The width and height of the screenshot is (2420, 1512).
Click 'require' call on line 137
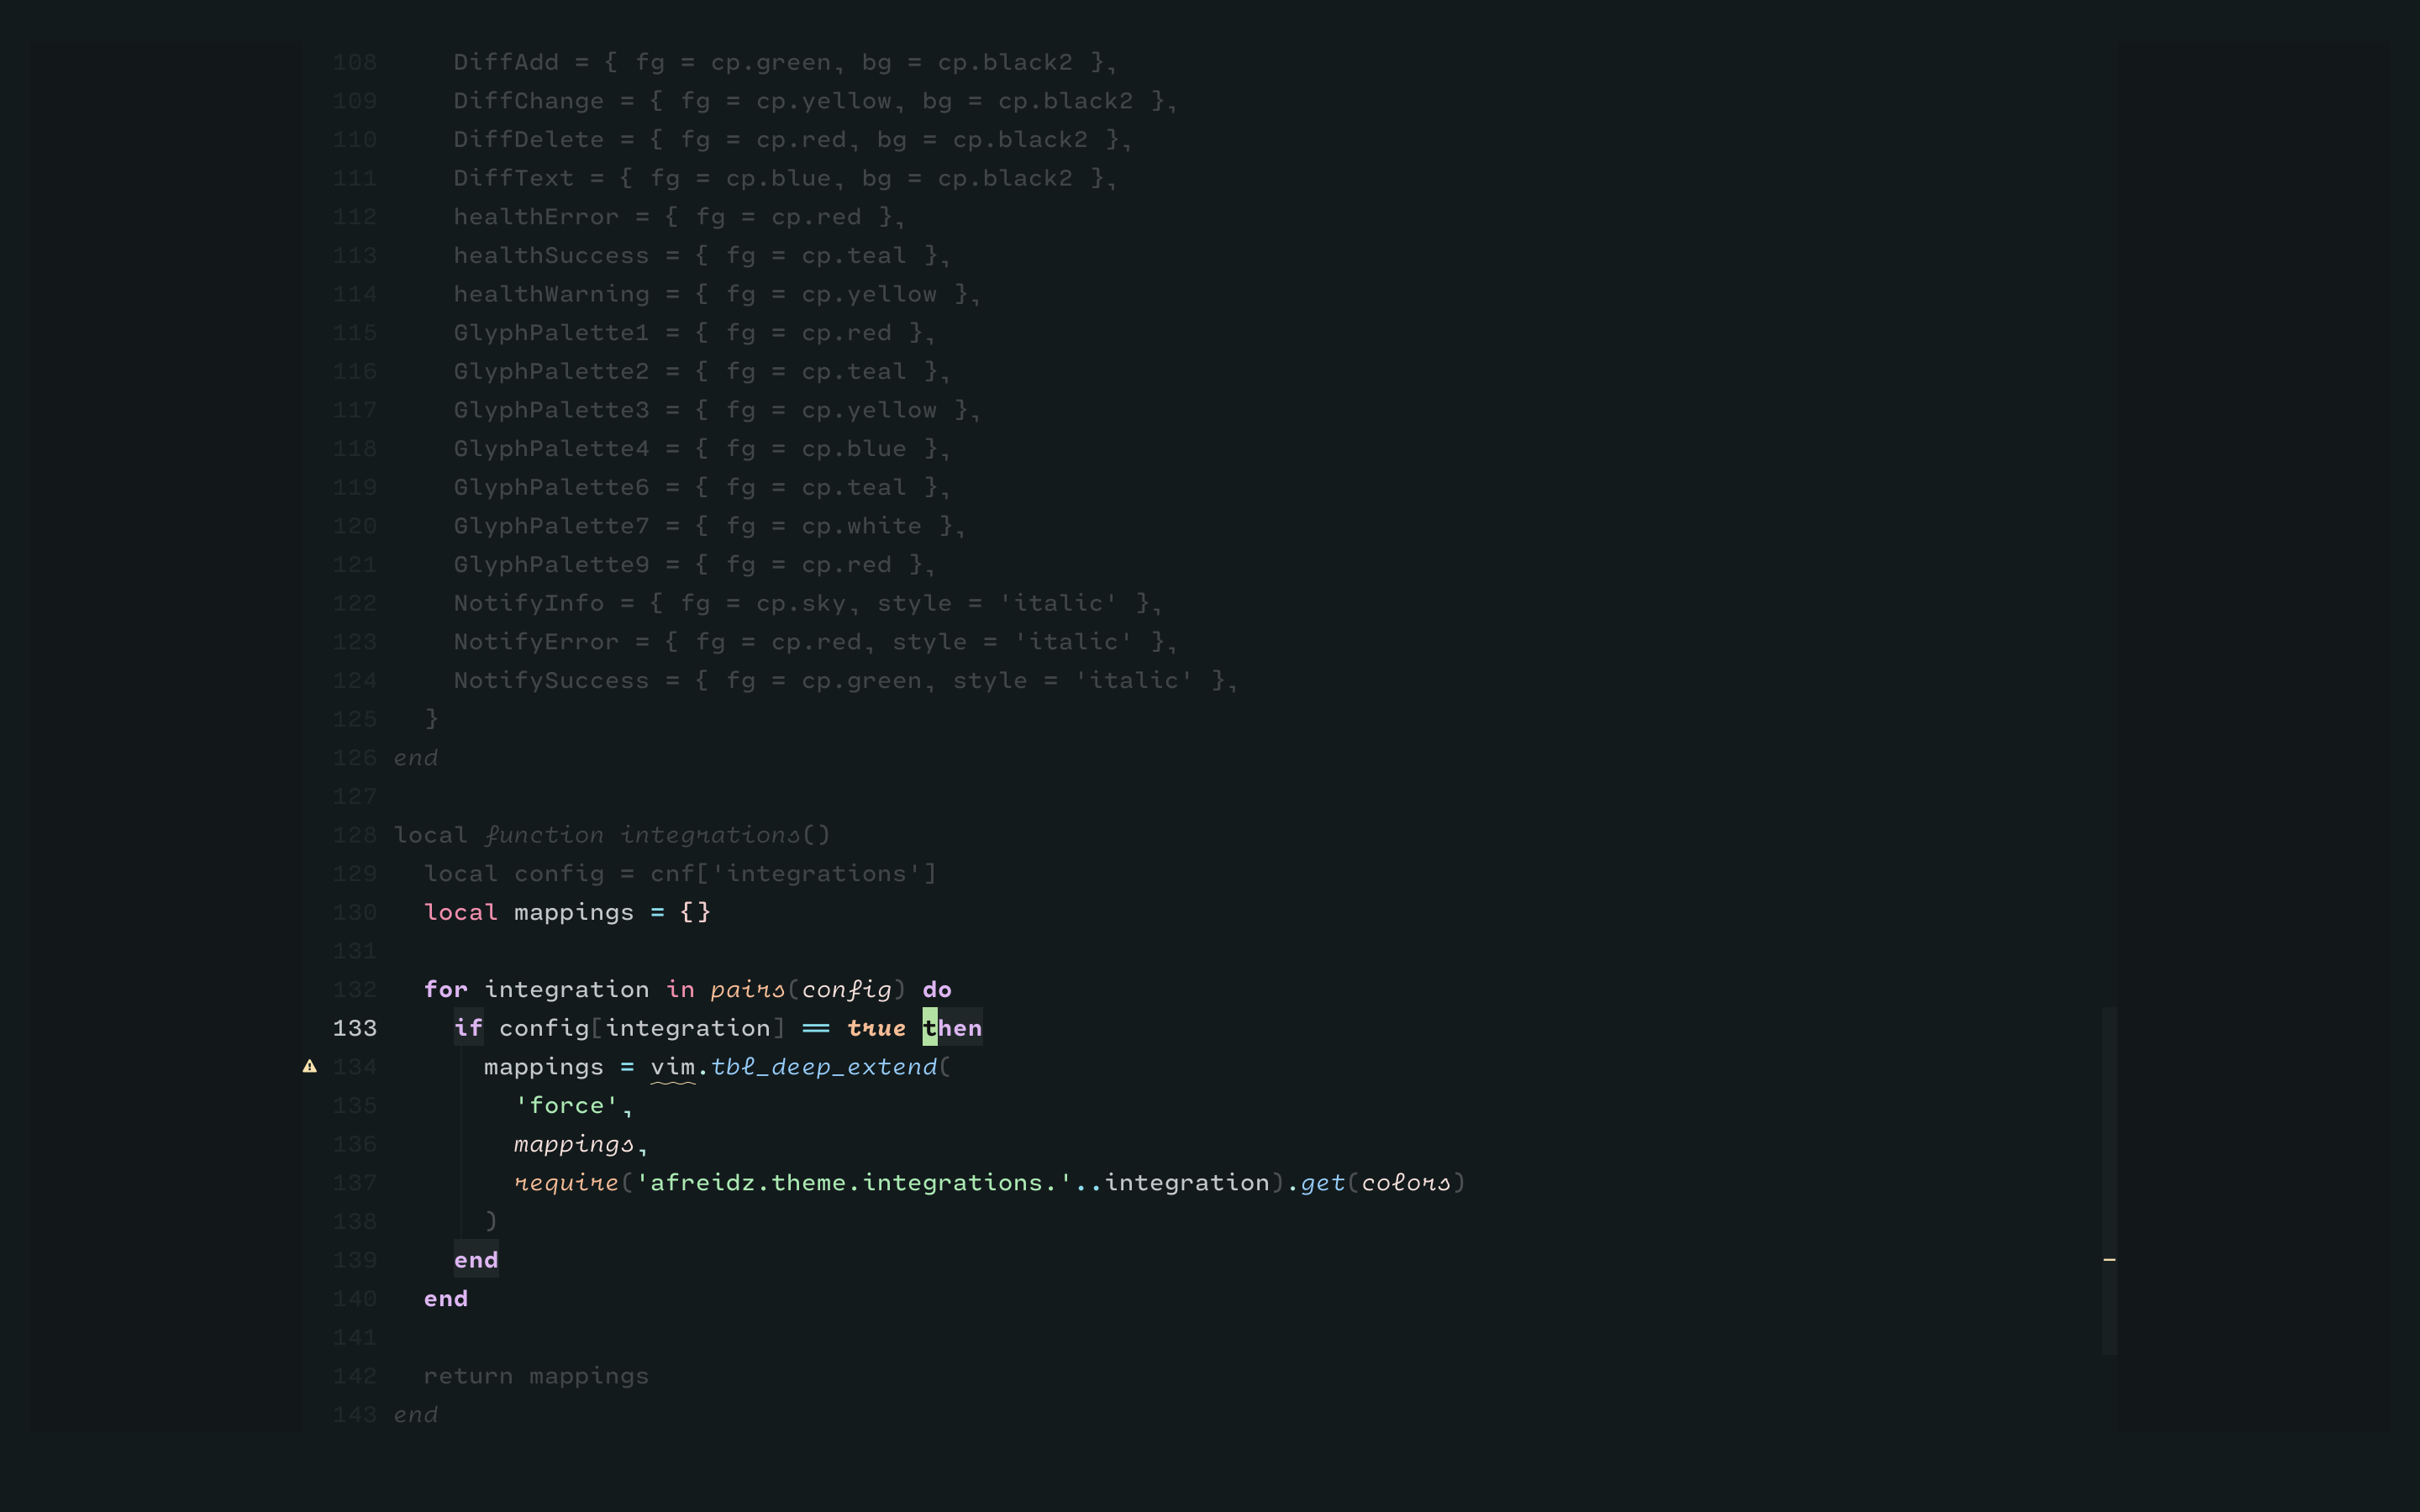click(566, 1183)
